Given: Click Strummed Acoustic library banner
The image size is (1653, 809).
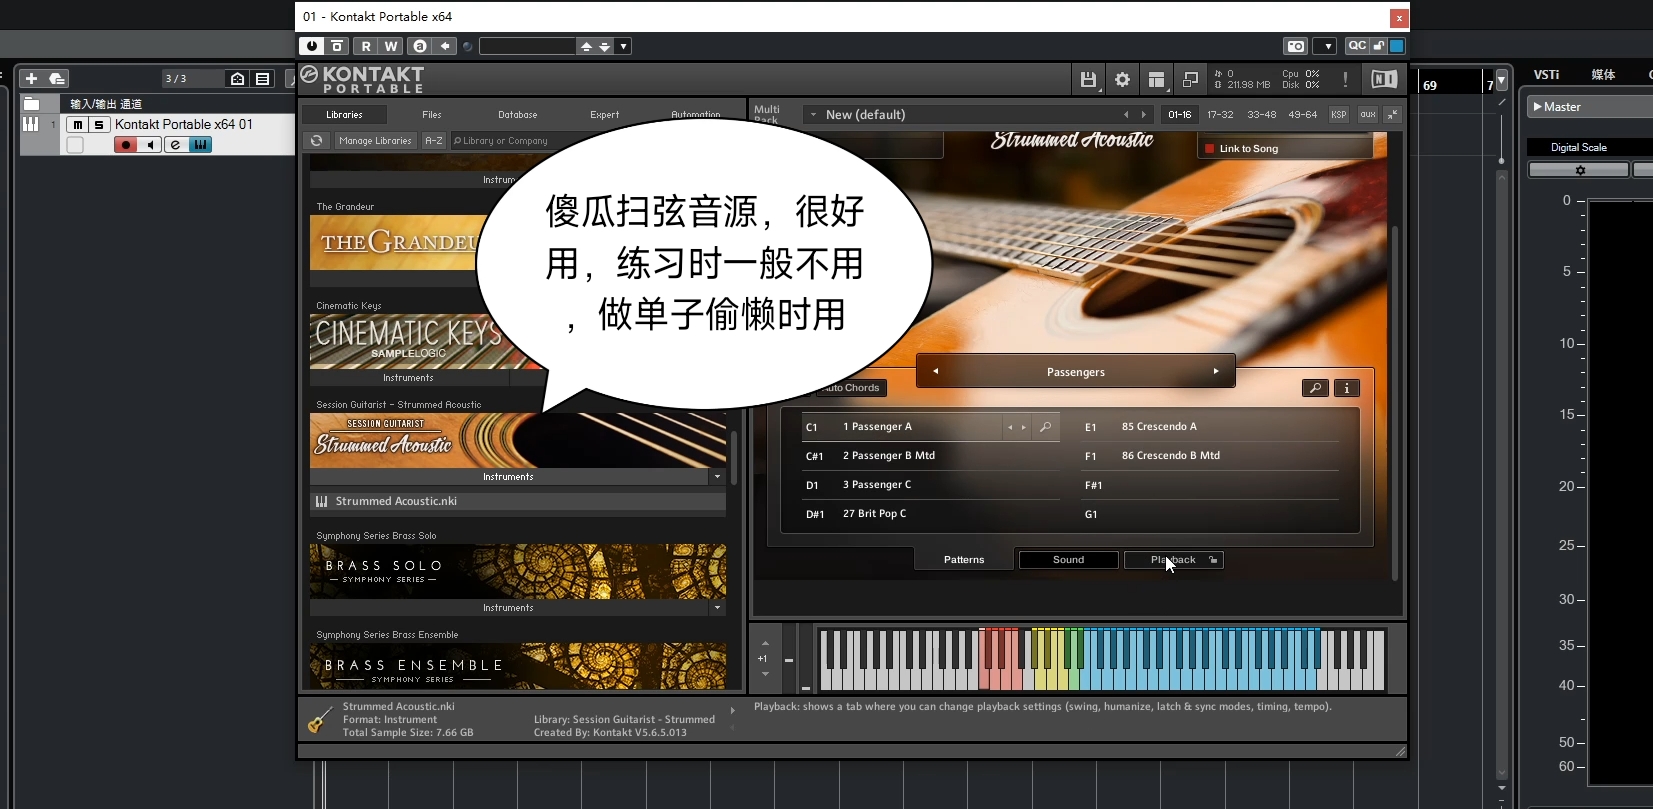Looking at the screenshot, I should coord(518,440).
